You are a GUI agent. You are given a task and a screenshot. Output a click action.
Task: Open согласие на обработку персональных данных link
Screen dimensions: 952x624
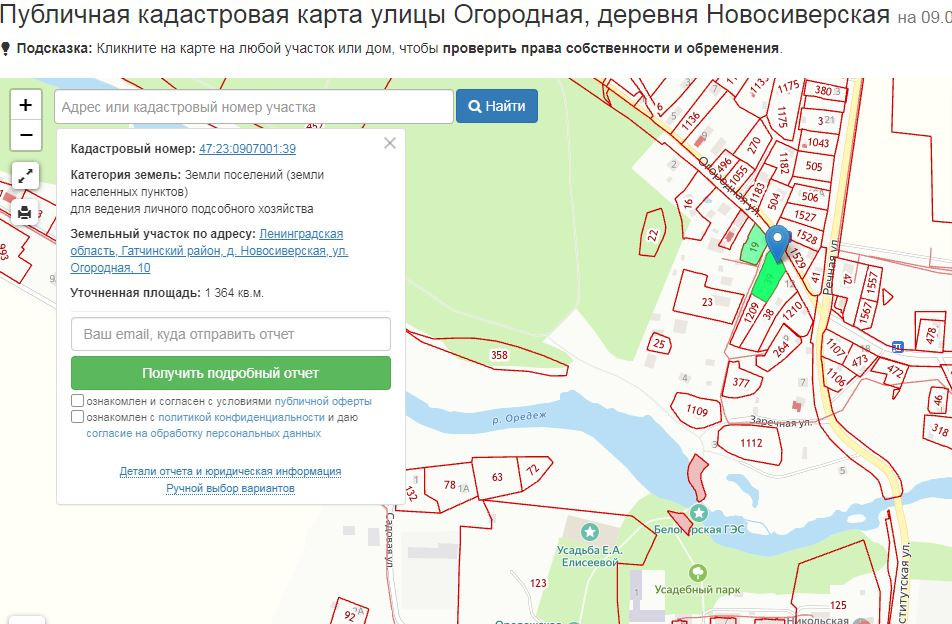[203, 433]
